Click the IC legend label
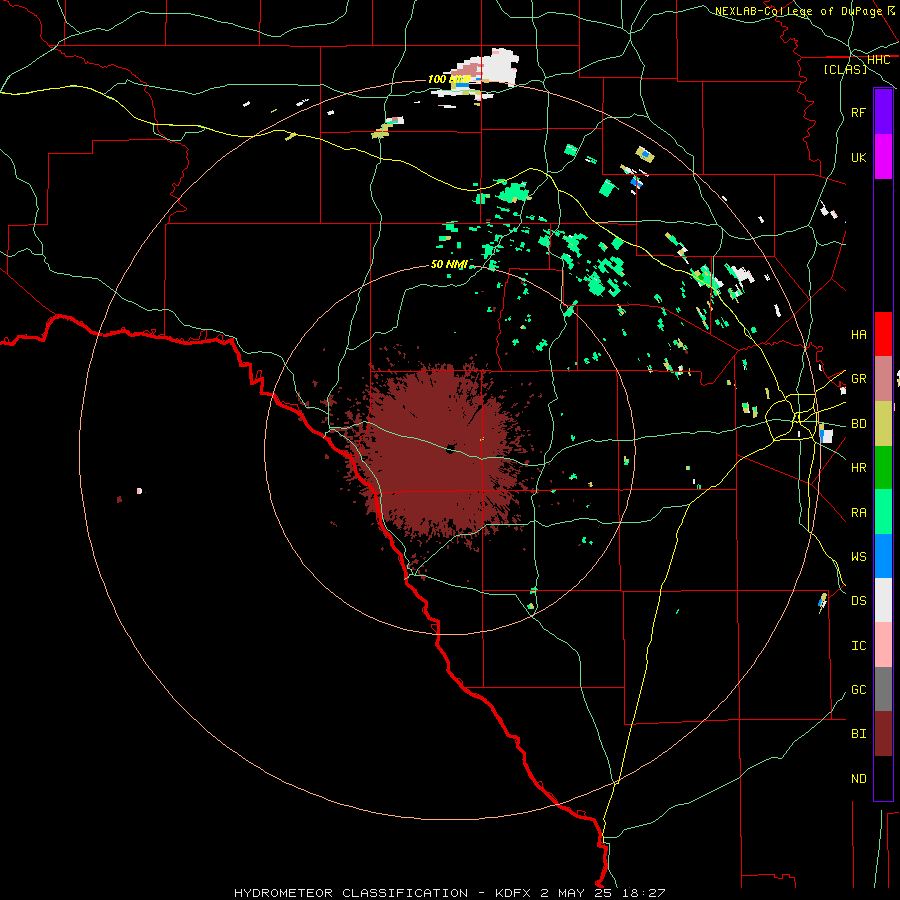The image size is (900, 900). click(858, 646)
